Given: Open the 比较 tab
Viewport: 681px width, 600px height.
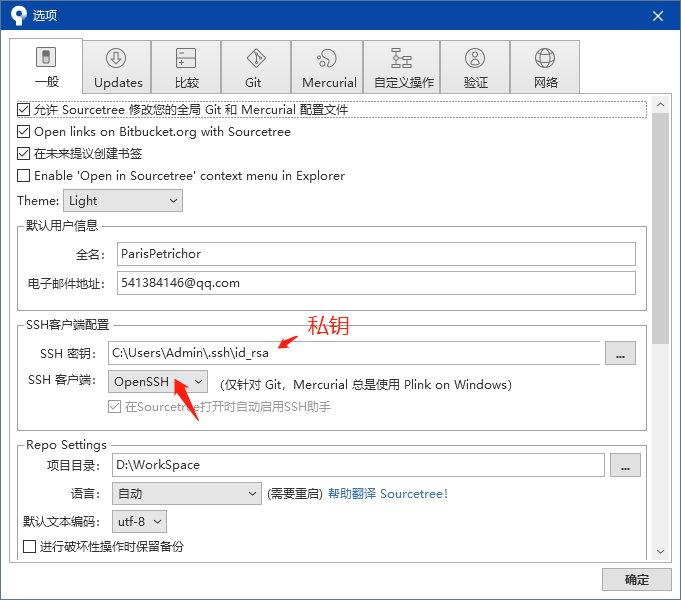Looking at the screenshot, I should tap(186, 67).
